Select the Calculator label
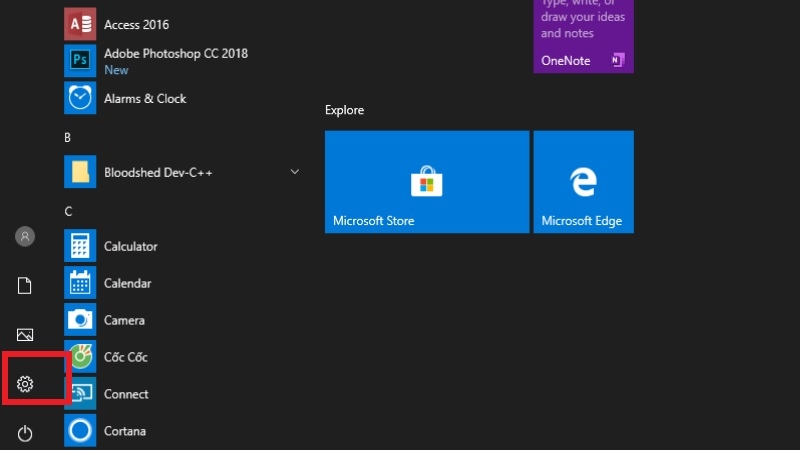The image size is (800, 450). pyautogui.click(x=131, y=246)
